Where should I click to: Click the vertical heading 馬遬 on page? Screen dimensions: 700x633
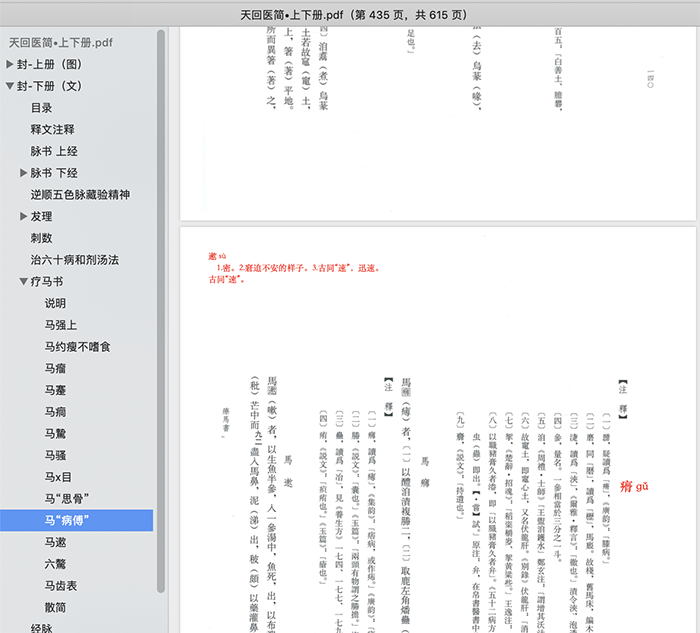tap(288, 472)
